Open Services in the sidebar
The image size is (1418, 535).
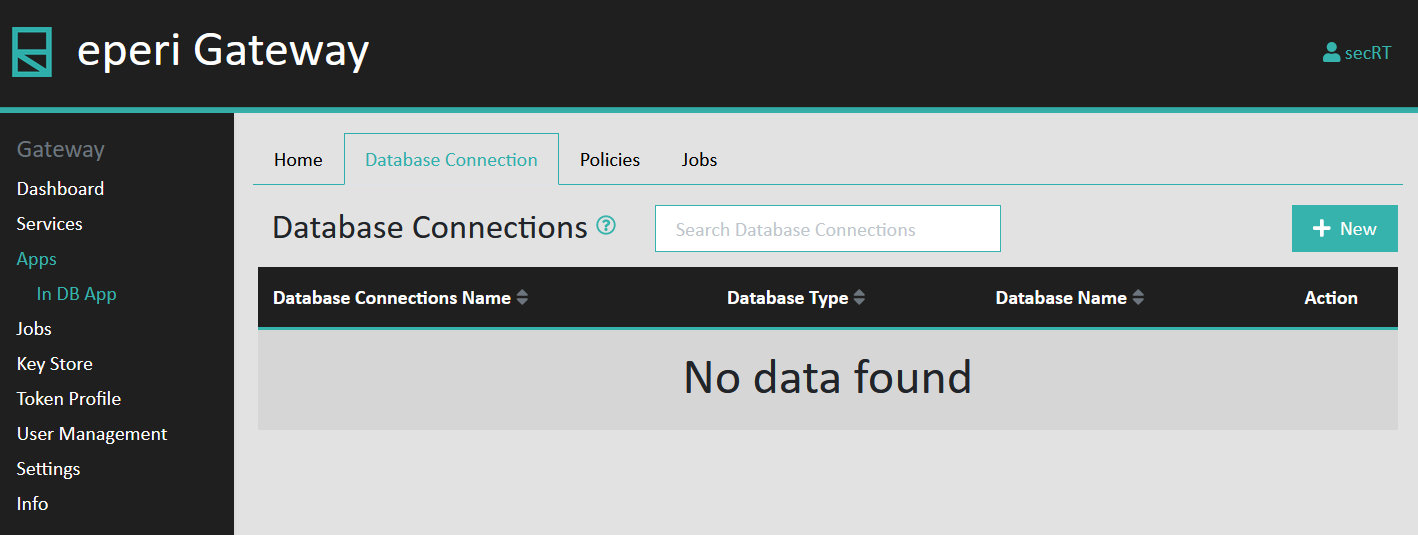pos(49,224)
